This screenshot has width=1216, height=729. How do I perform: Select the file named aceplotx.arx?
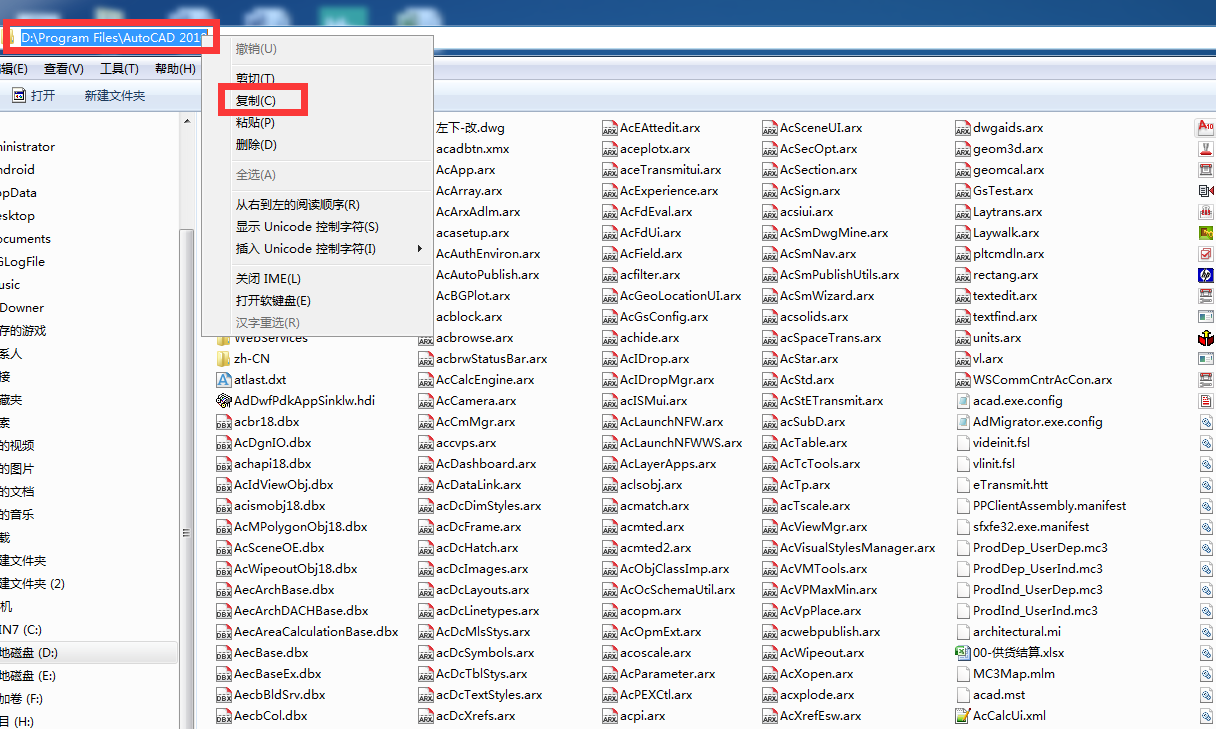(x=654, y=149)
